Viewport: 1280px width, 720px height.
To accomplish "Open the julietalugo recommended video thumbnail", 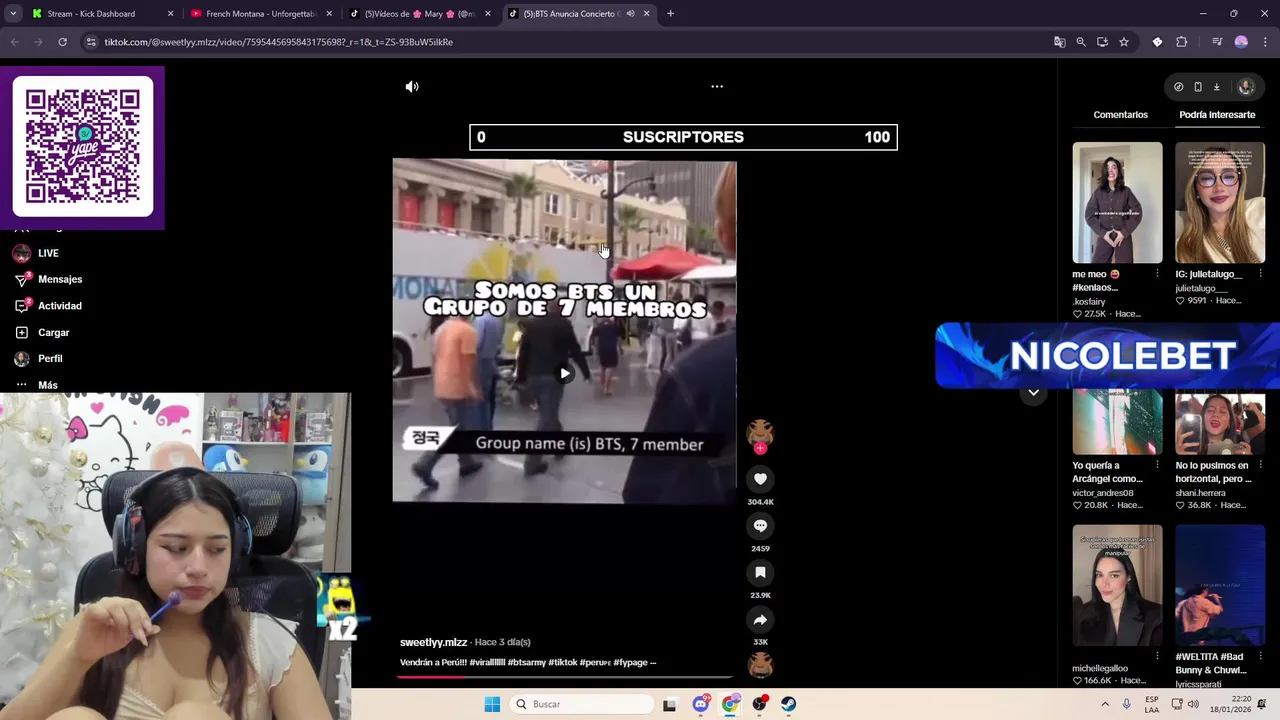I will 1220,203.
